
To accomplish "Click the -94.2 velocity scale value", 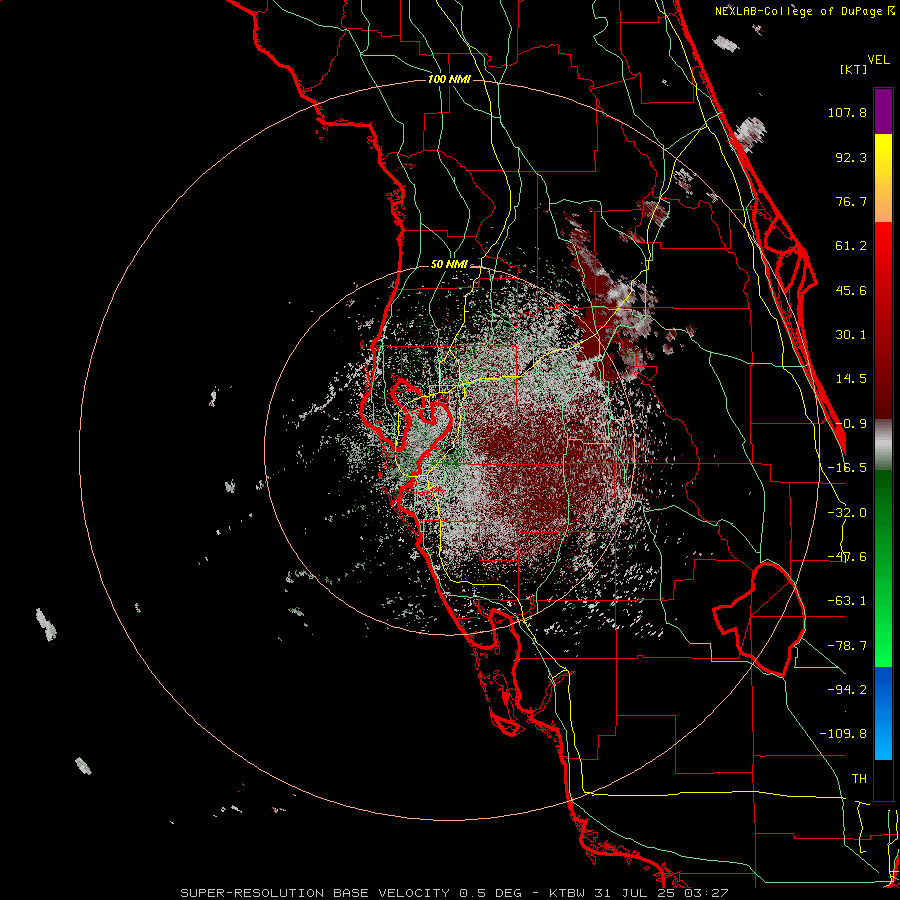I will point(847,690).
